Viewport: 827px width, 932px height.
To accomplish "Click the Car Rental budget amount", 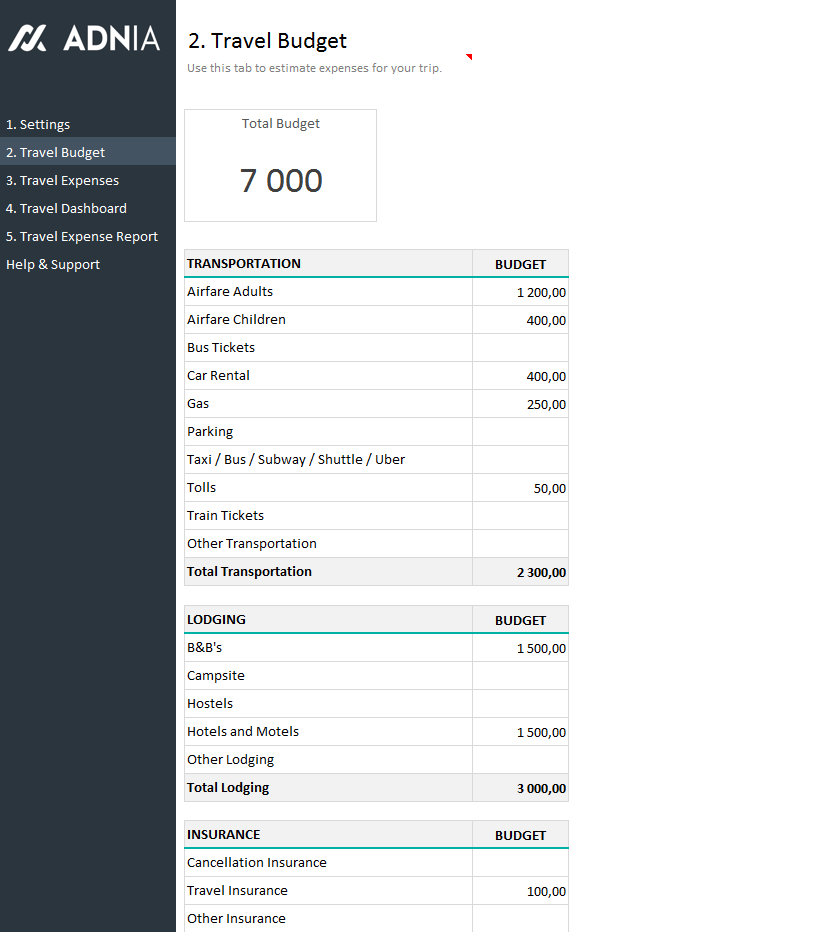I will (520, 376).
